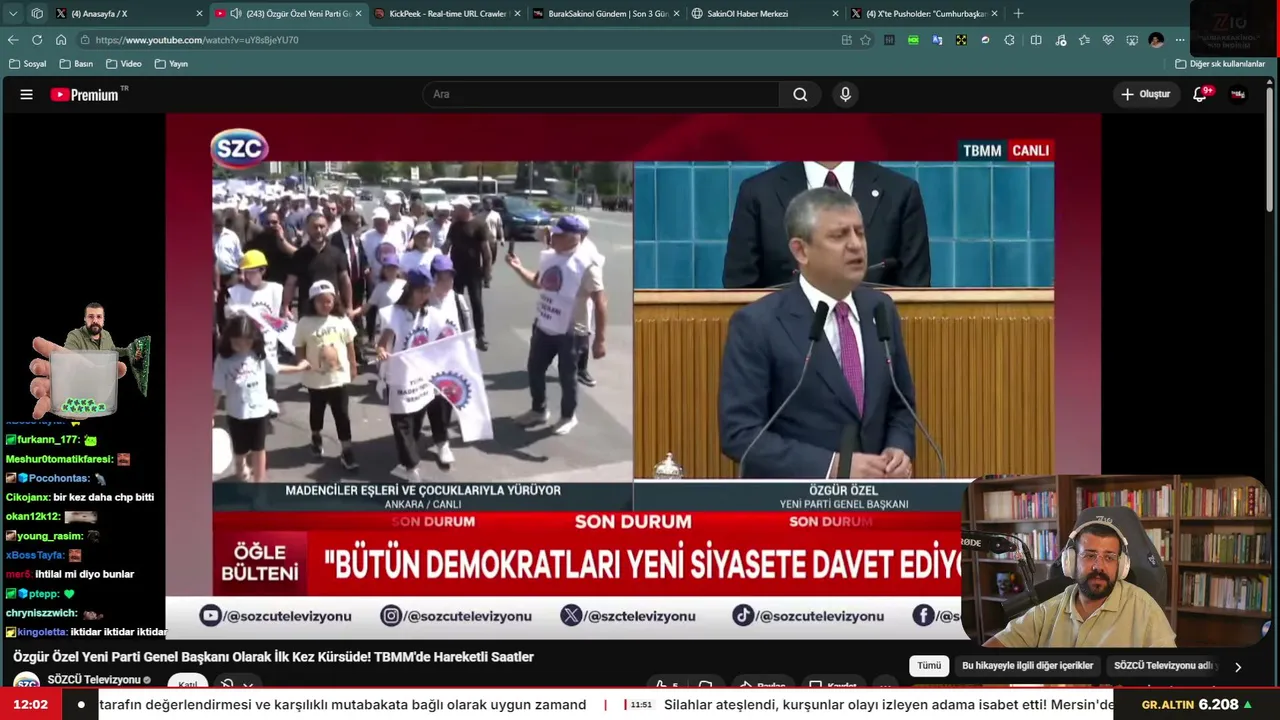Open a new browser tab

tap(1018, 14)
